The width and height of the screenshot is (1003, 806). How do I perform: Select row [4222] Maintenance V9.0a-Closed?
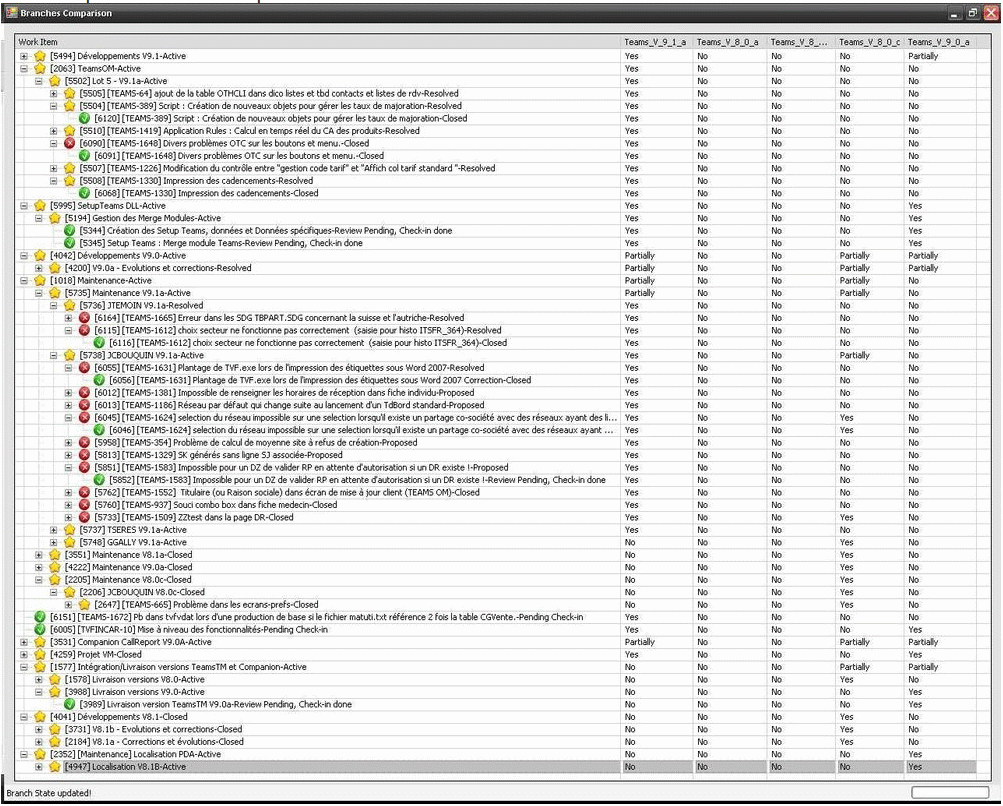[x=496, y=567]
